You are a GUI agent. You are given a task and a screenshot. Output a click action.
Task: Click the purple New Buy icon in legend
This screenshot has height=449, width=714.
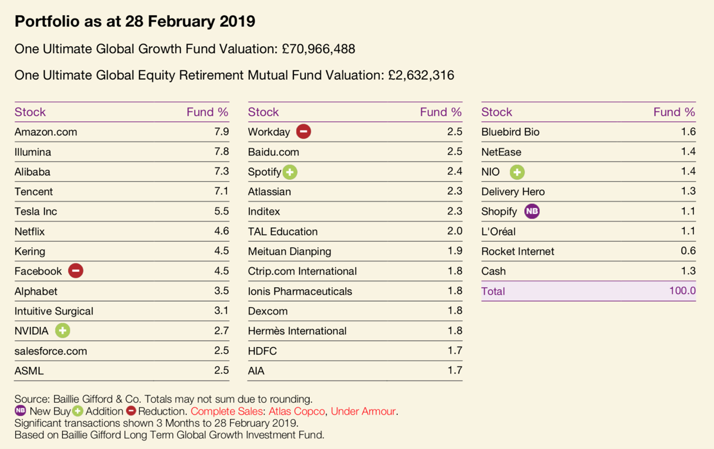(x=21, y=410)
